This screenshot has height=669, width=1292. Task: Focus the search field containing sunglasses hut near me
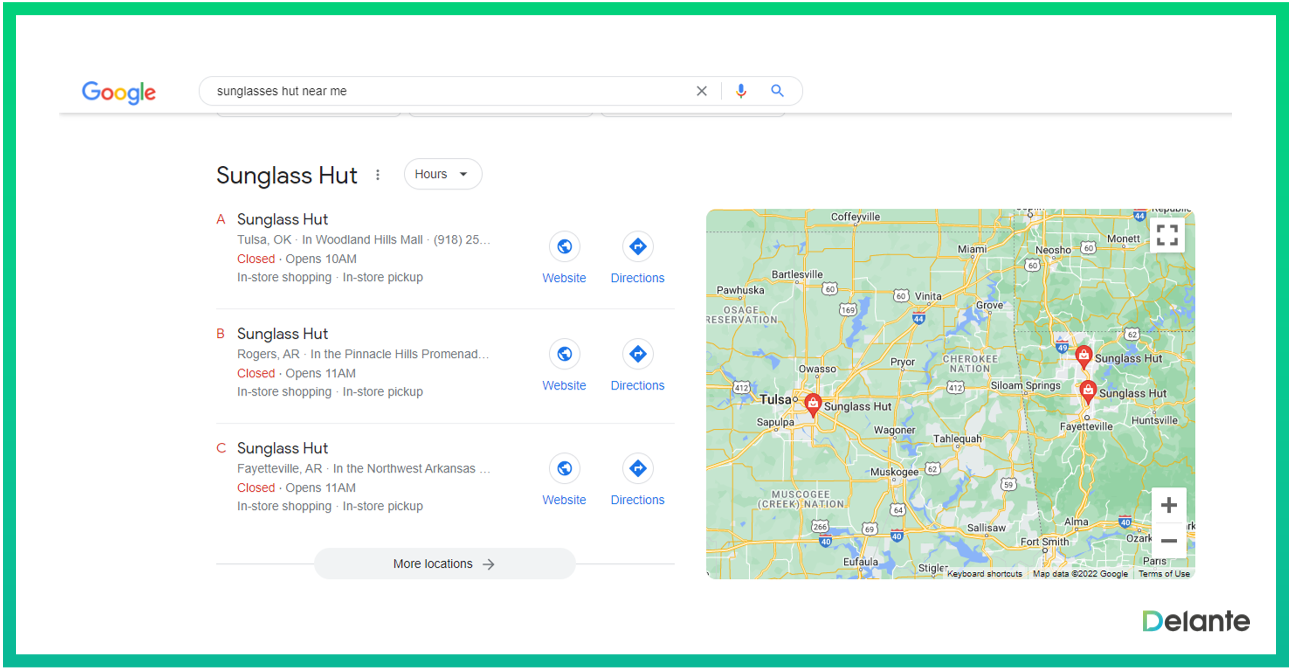[450, 91]
